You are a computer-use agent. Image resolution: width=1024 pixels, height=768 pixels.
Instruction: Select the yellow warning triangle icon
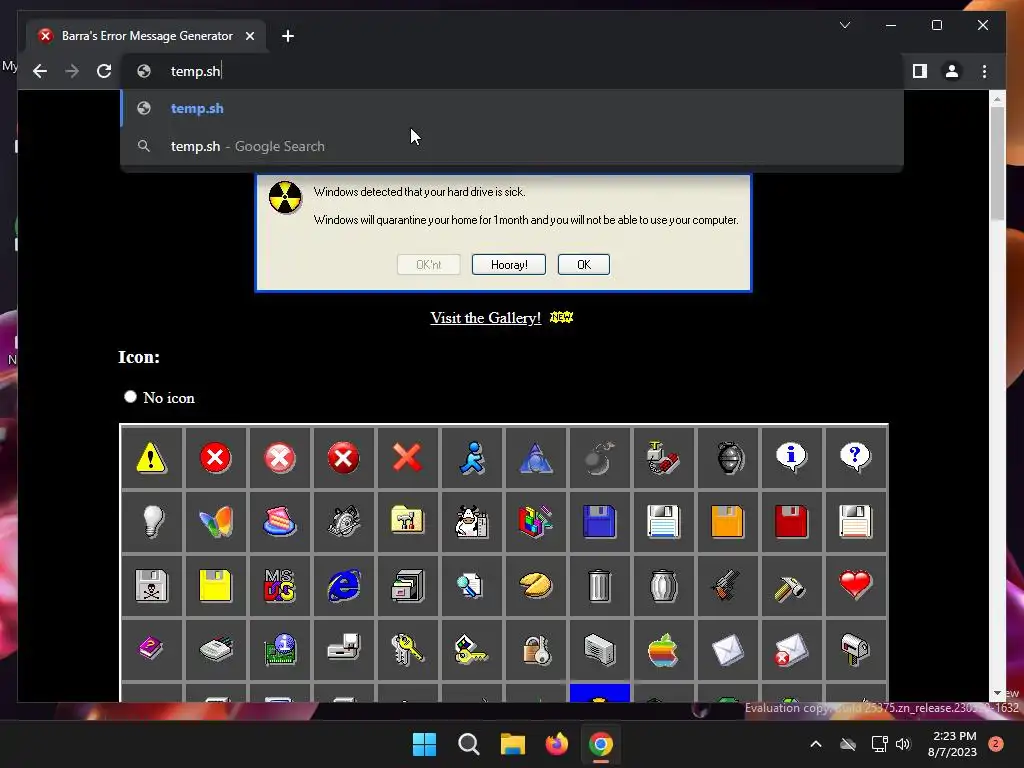pos(151,457)
